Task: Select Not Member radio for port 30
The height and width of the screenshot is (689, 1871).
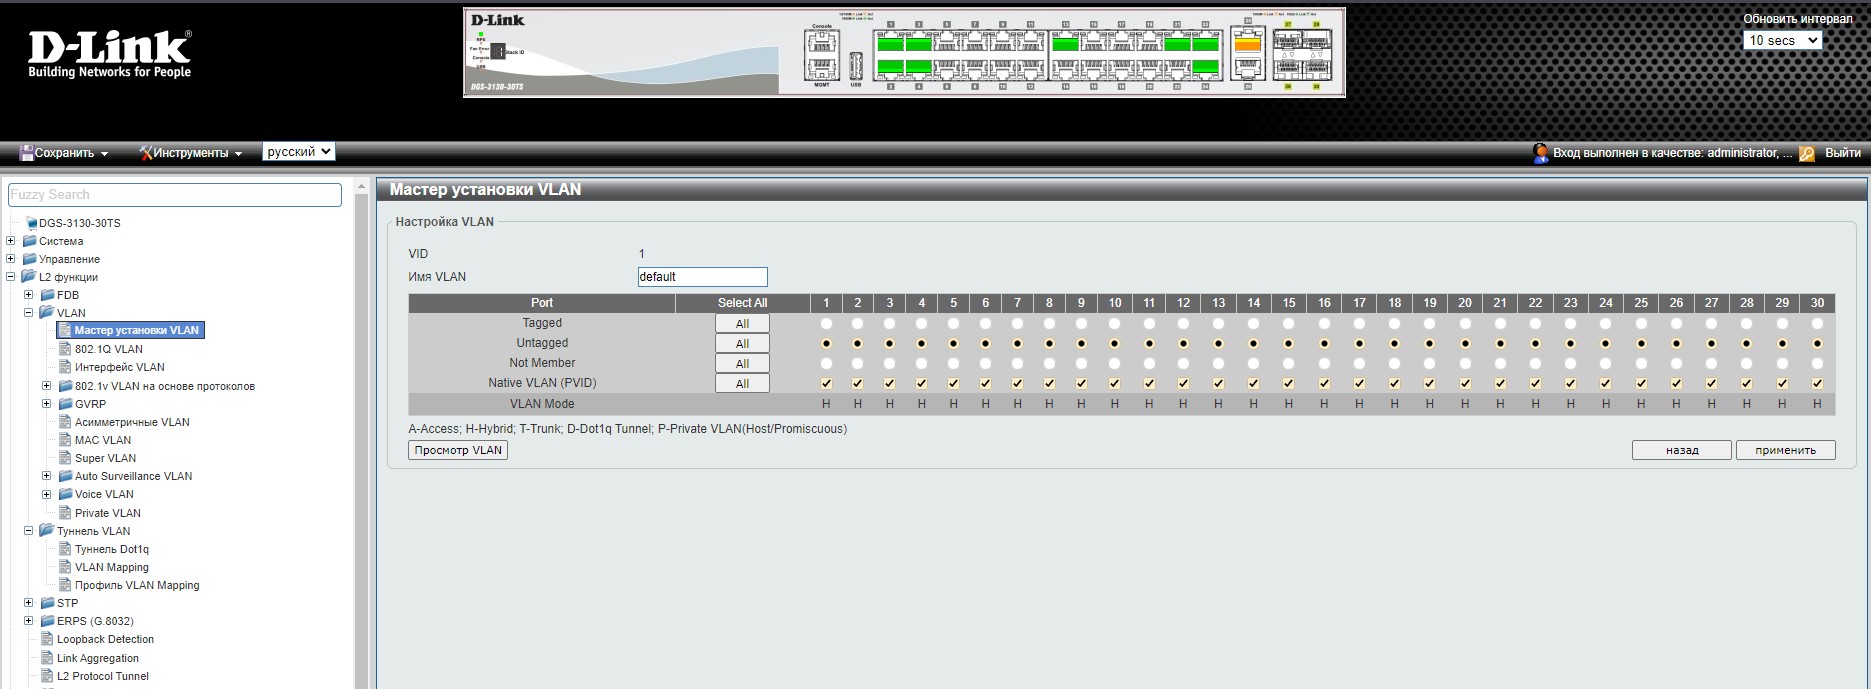Action: coord(1817,364)
